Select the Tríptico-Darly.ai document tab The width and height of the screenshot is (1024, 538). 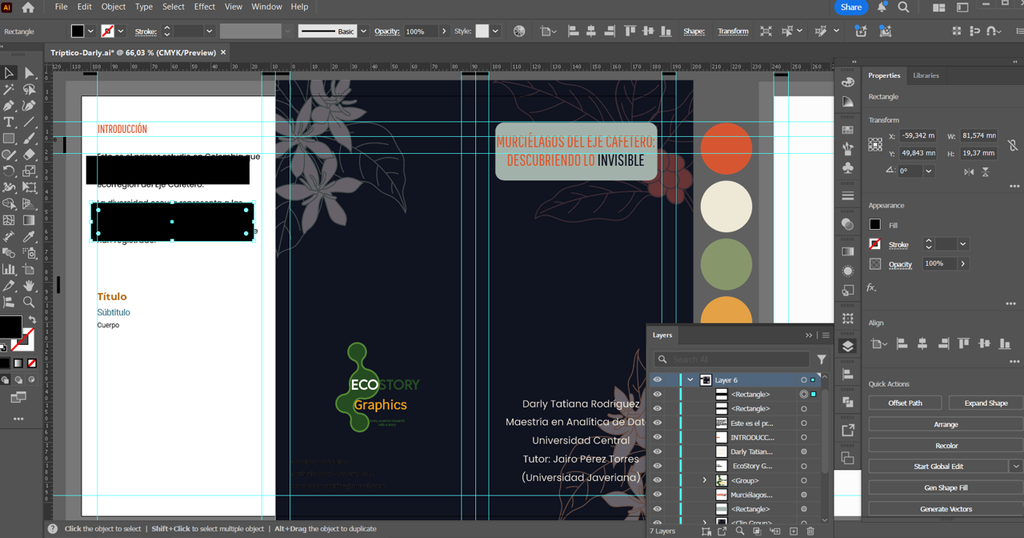(x=133, y=53)
